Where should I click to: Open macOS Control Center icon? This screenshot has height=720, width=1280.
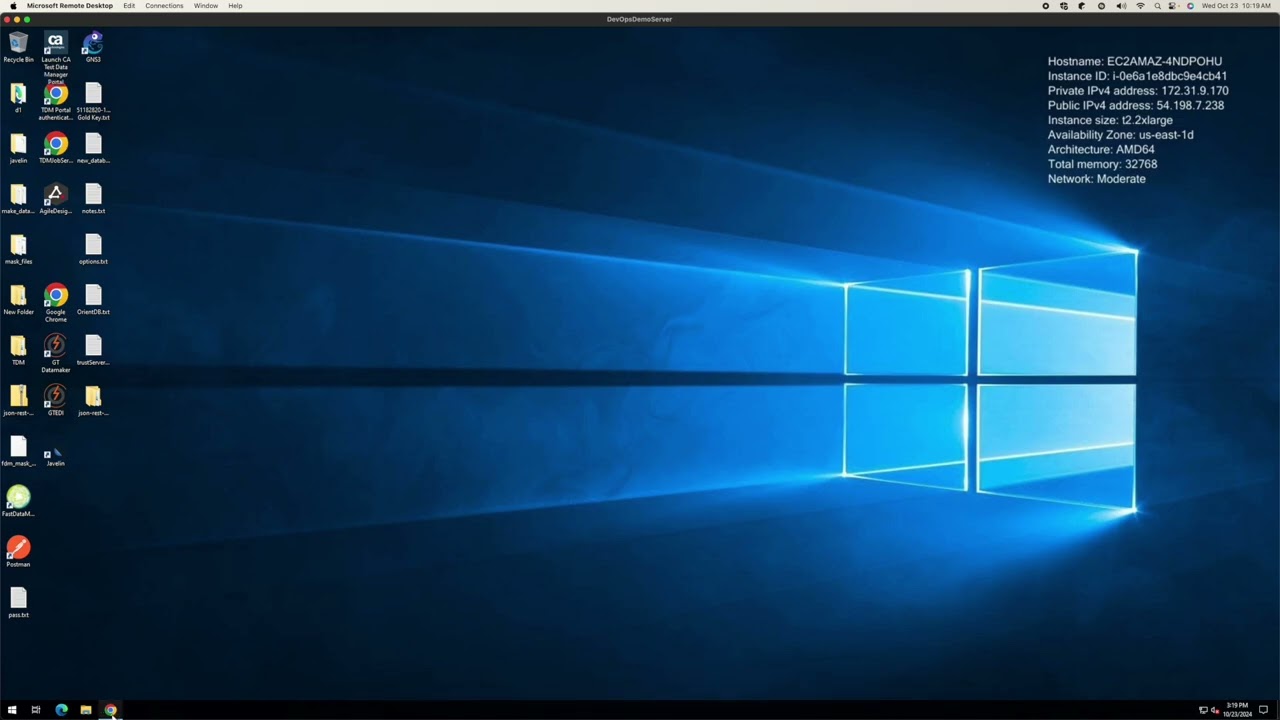(x=1173, y=6)
